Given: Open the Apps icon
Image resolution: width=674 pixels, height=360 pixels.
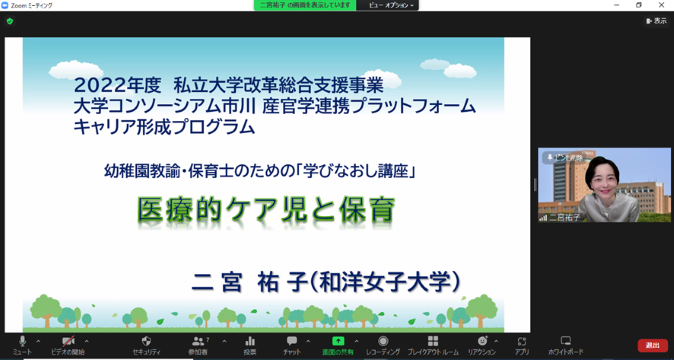Looking at the screenshot, I should click(522, 345).
